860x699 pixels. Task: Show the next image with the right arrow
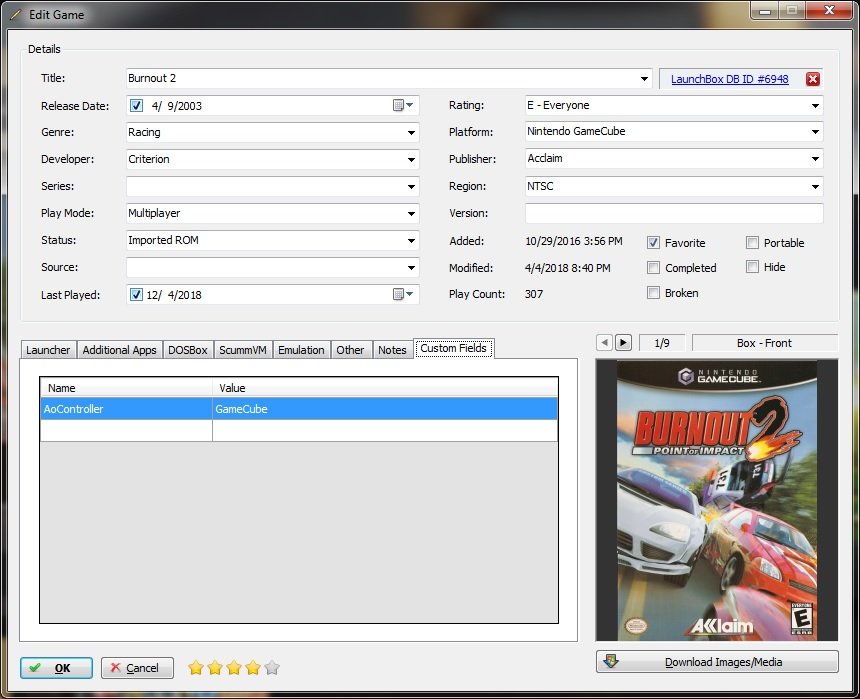tap(623, 343)
